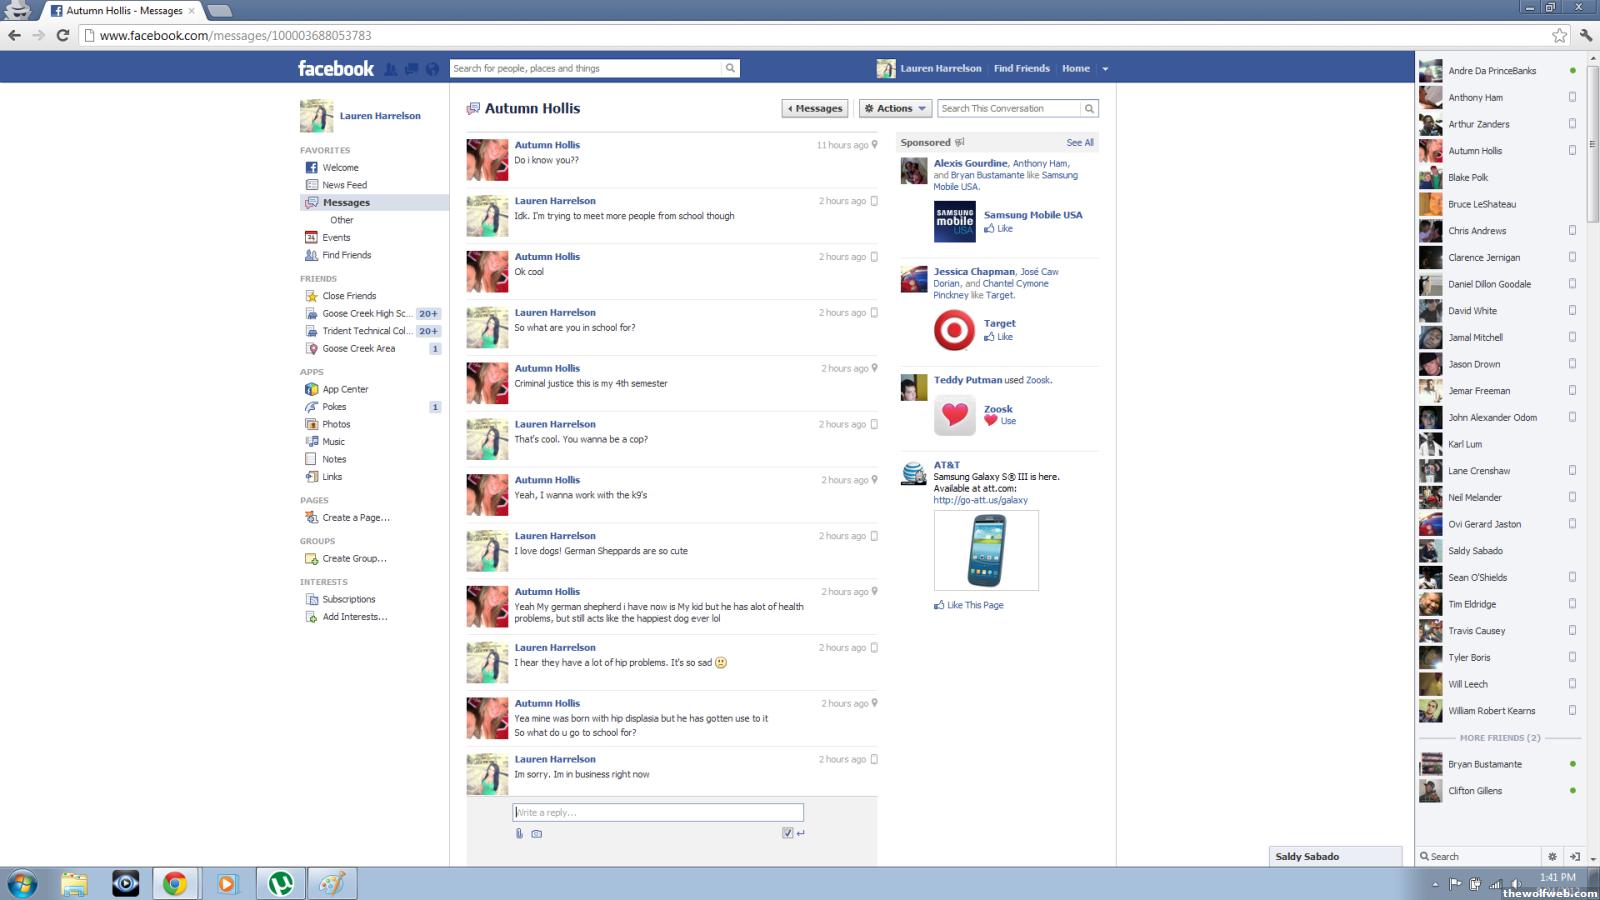Expand the Actions dropdown button

point(896,108)
